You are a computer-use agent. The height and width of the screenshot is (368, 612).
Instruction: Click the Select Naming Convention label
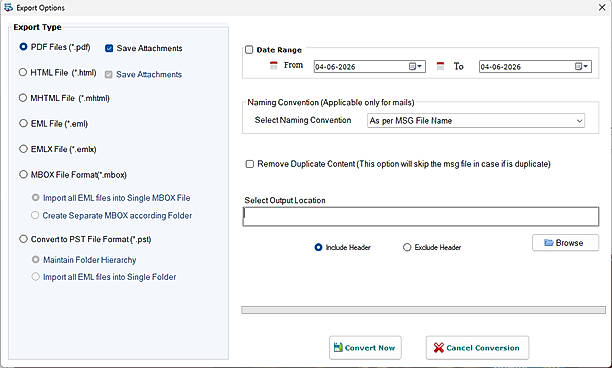[x=303, y=120]
